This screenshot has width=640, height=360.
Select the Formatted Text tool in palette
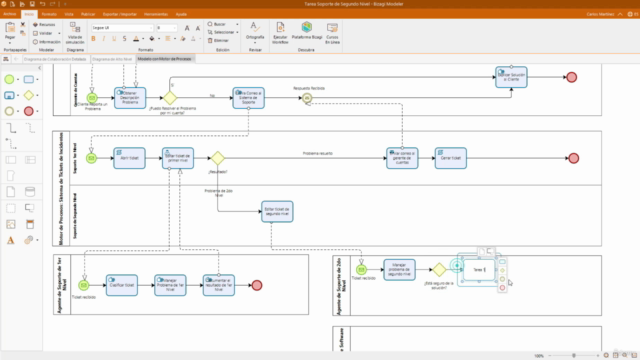click(11, 240)
